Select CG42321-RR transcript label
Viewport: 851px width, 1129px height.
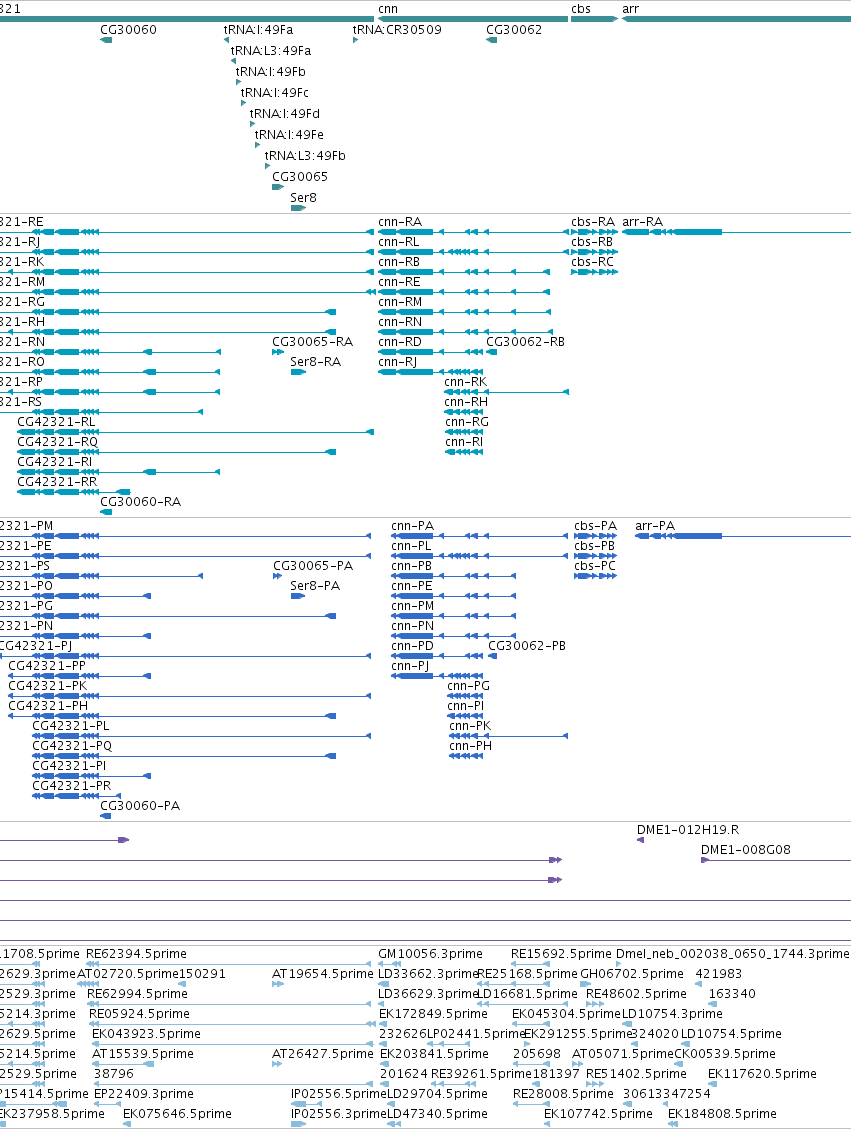tap(57, 482)
